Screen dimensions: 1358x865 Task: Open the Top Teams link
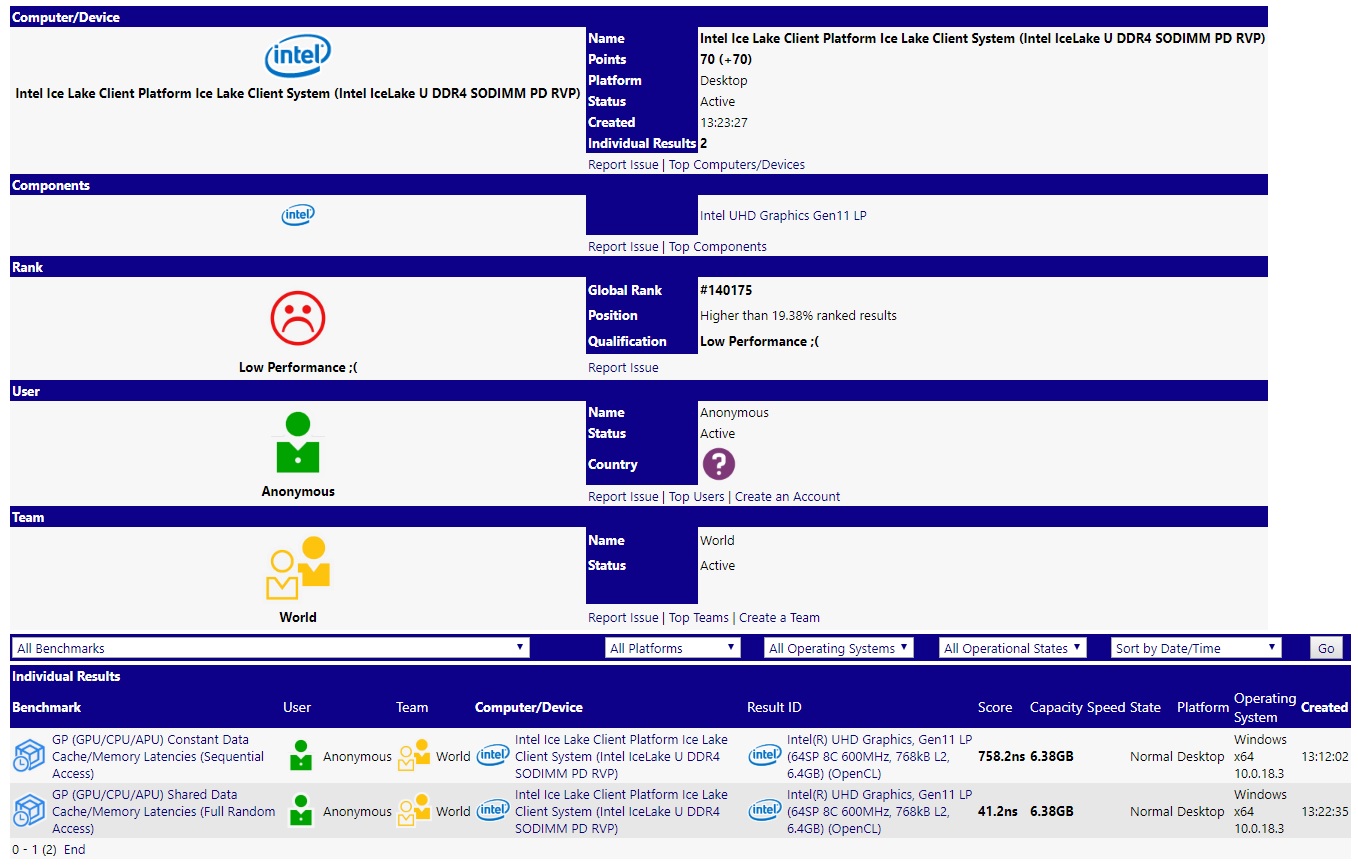699,618
